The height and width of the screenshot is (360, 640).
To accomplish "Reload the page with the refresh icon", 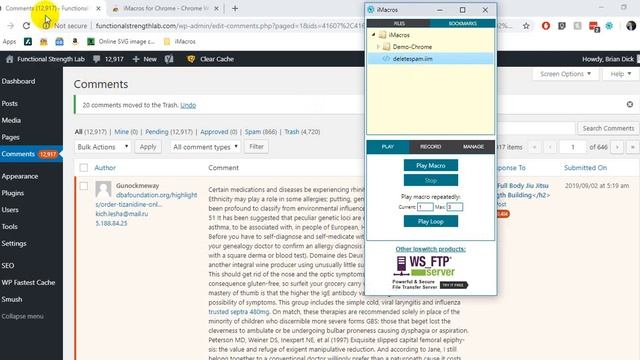I will (x=27, y=26).
